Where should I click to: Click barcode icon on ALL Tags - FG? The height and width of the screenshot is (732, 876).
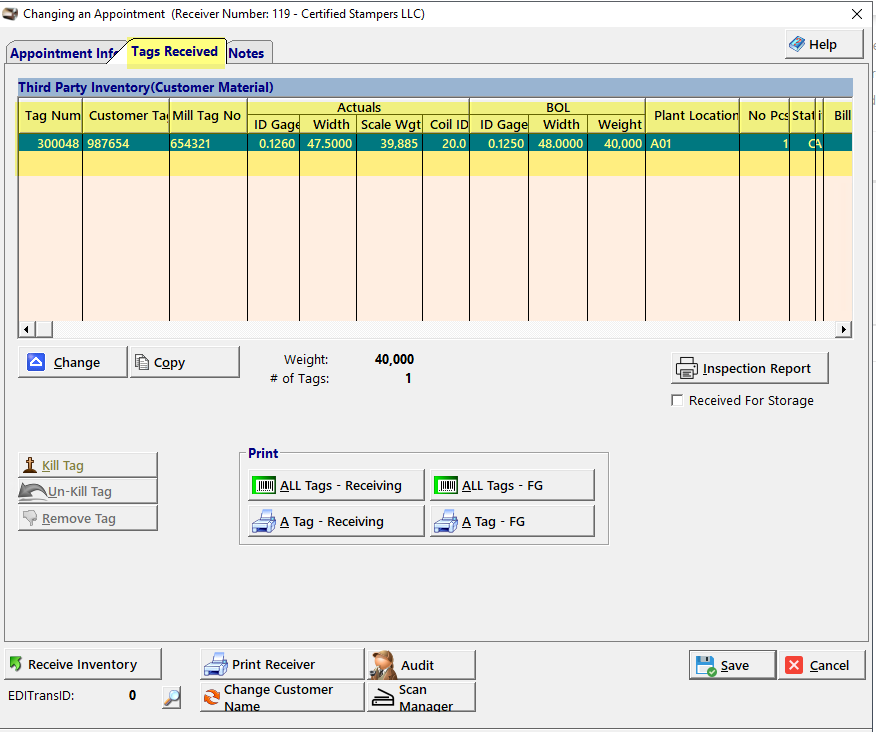tap(446, 485)
